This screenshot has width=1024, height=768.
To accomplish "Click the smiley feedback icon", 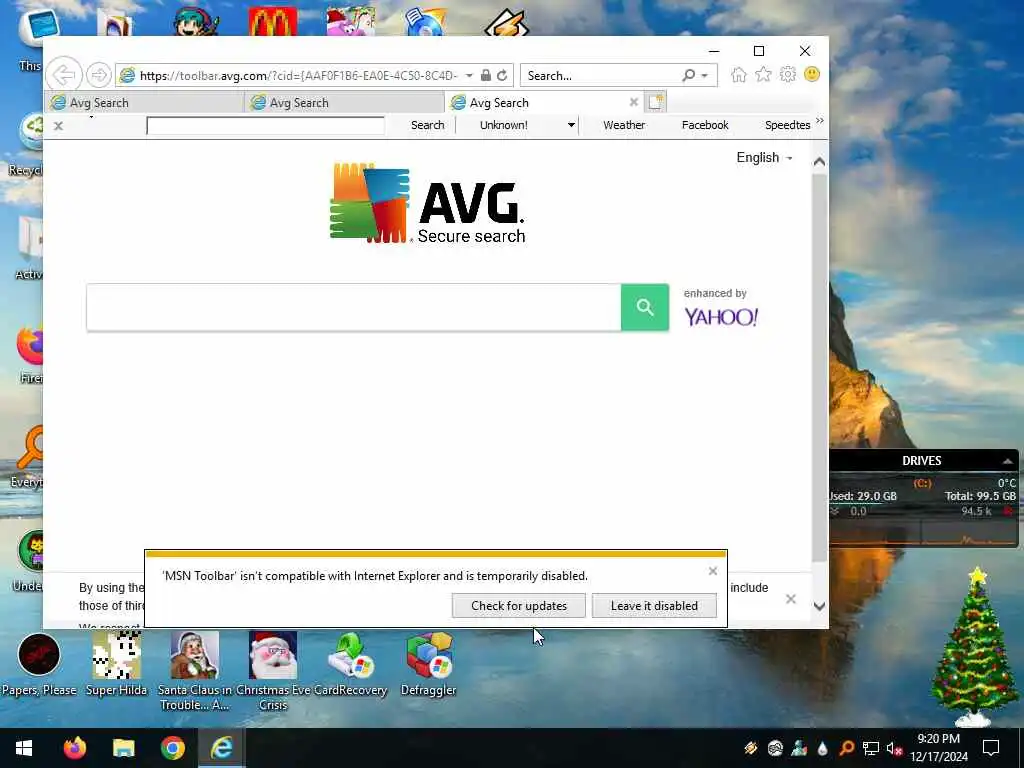I will 812,74.
